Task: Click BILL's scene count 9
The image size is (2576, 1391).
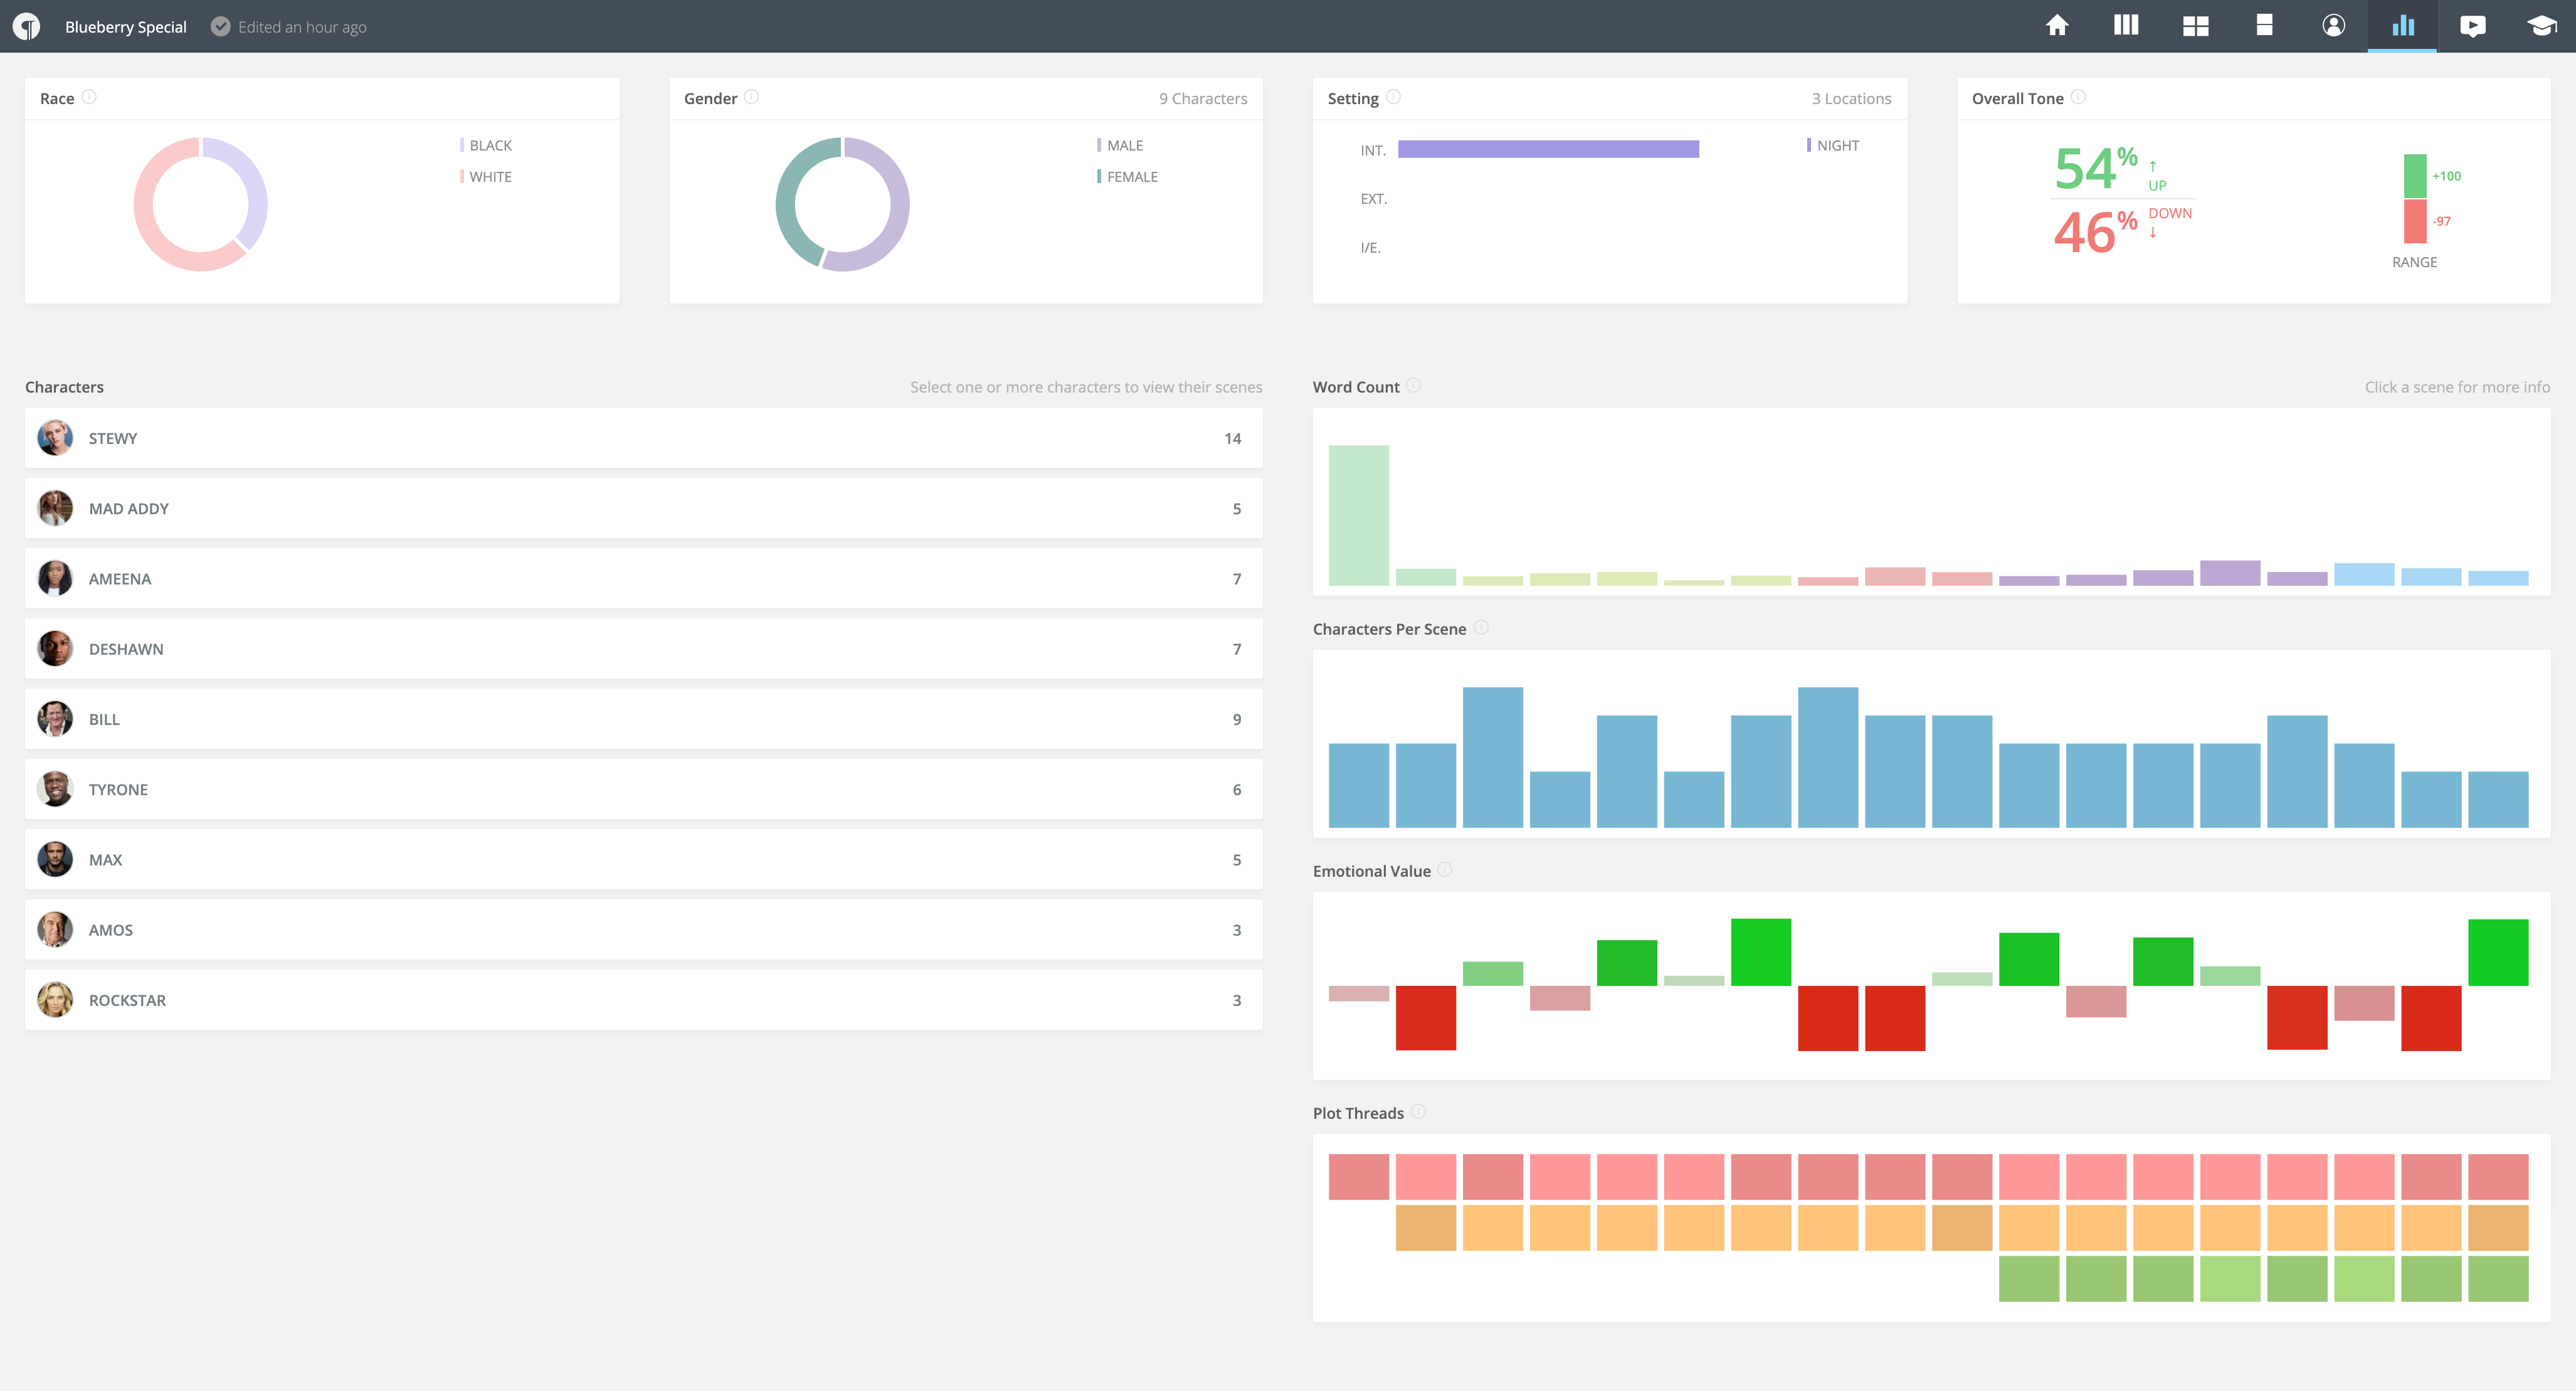Action: (x=1236, y=719)
